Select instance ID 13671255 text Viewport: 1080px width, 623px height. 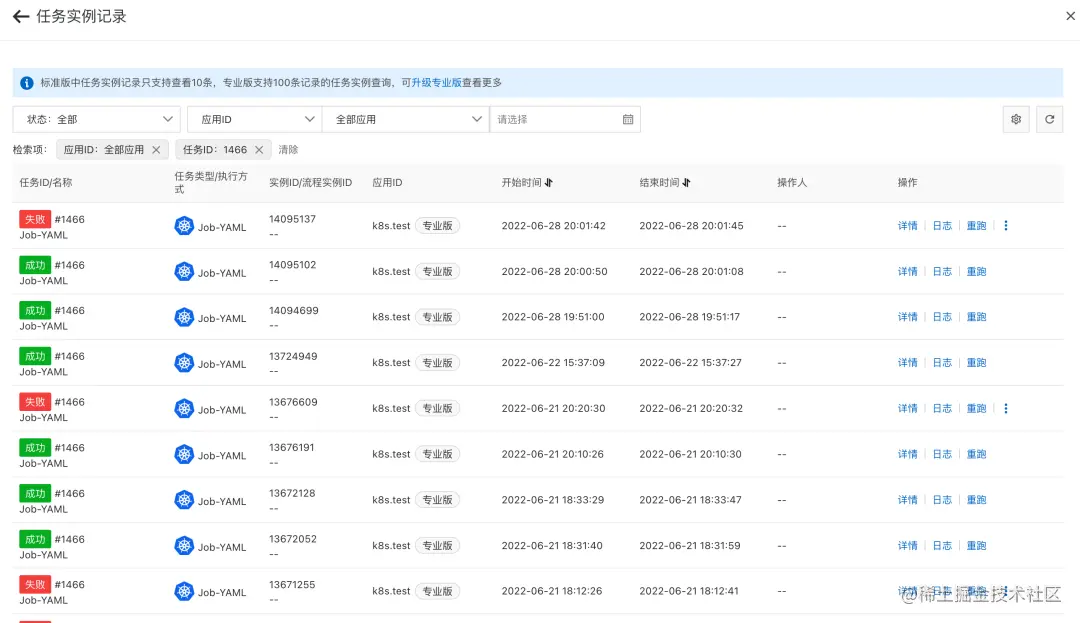292,584
